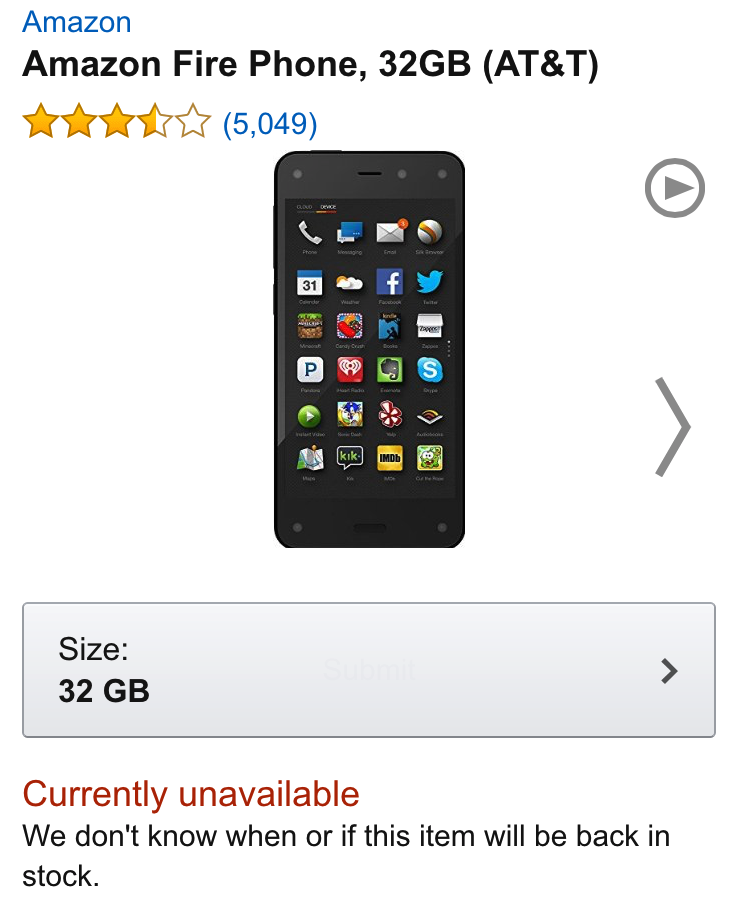
Task: Click the Yelp app icon
Action: (x=389, y=414)
